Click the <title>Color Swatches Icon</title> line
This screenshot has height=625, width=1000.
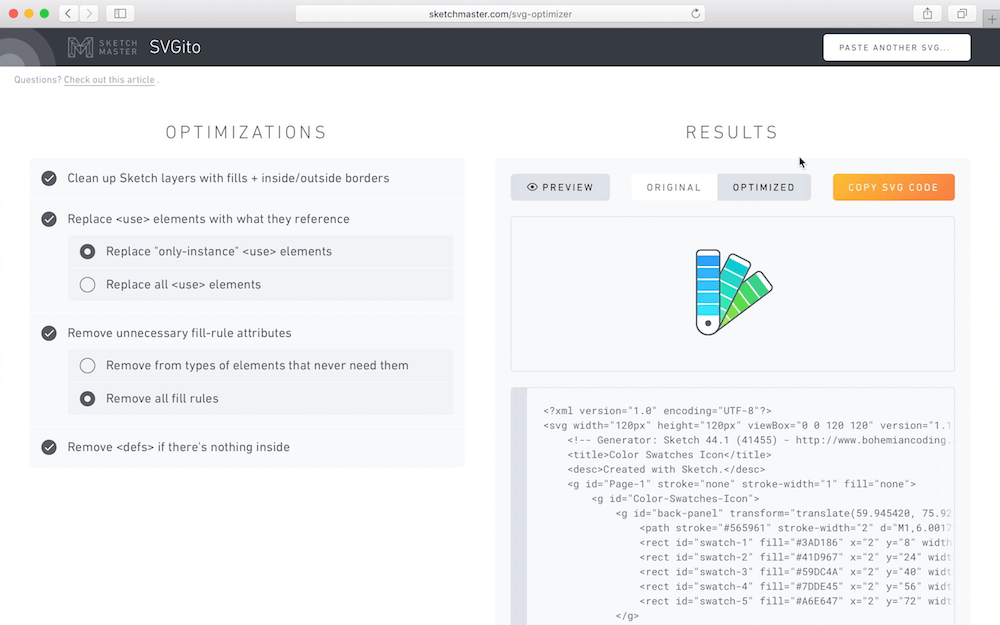(x=669, y=455)
